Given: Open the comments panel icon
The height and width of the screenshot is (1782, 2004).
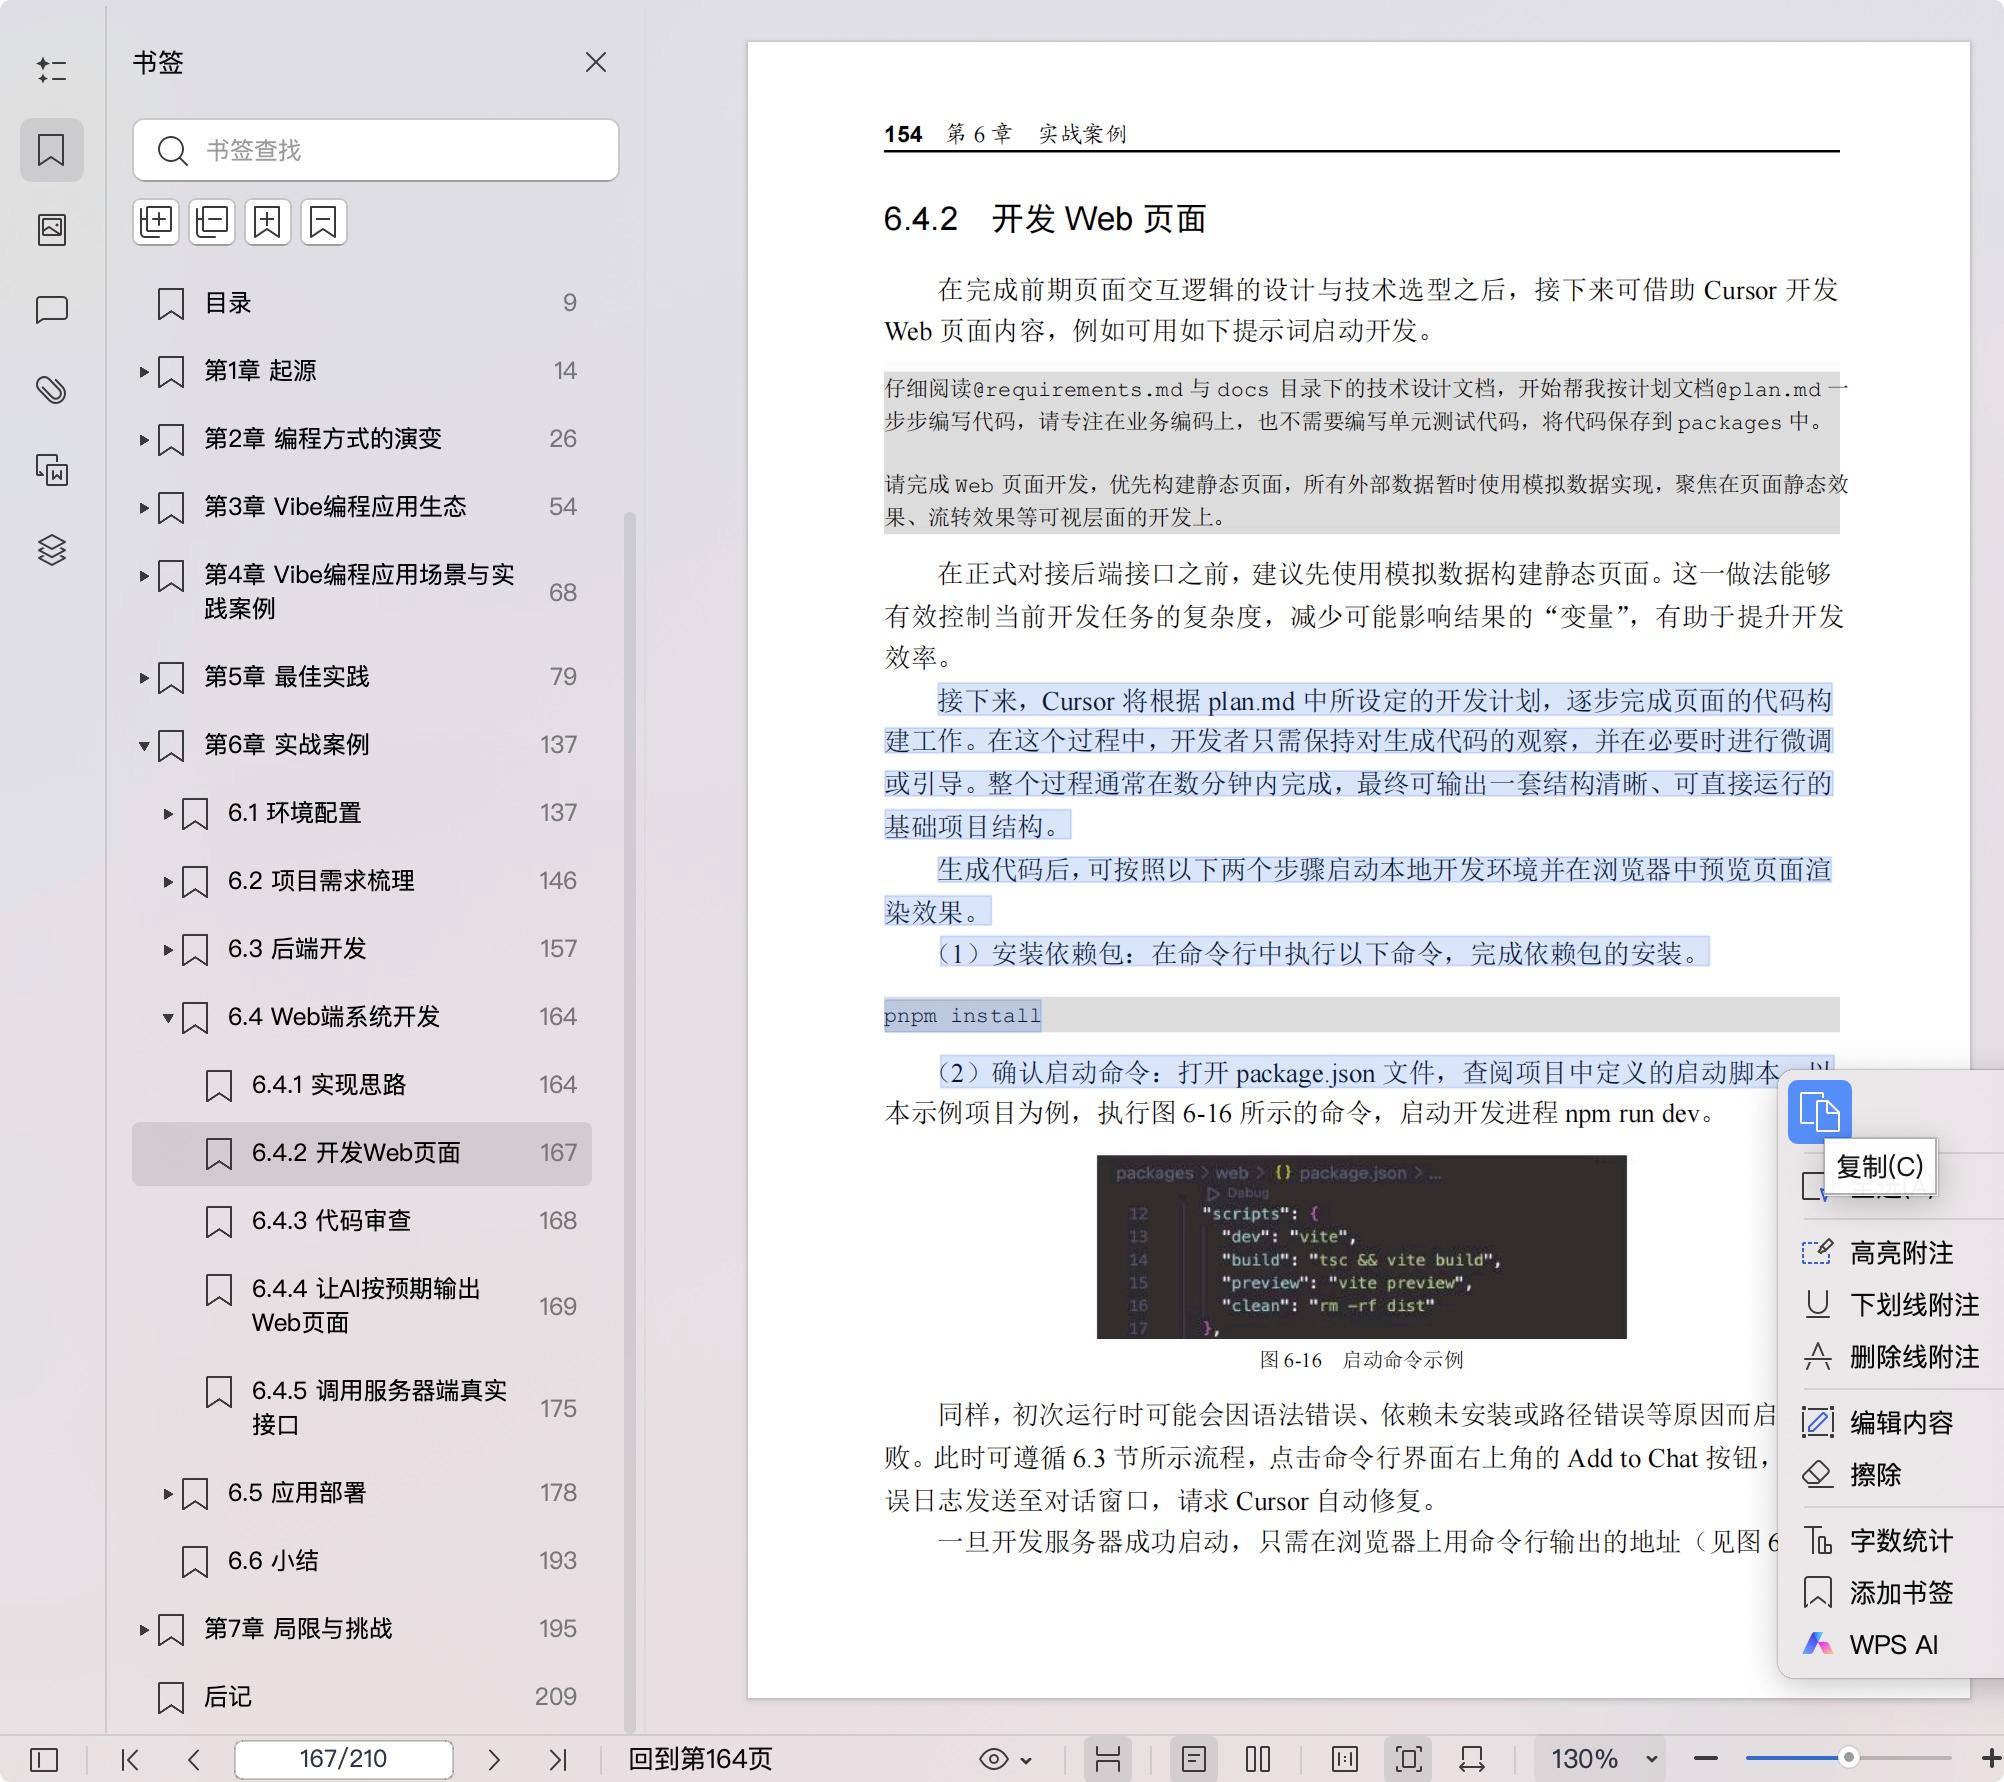Looking at the screenshot, I should [x=52, y=310].
